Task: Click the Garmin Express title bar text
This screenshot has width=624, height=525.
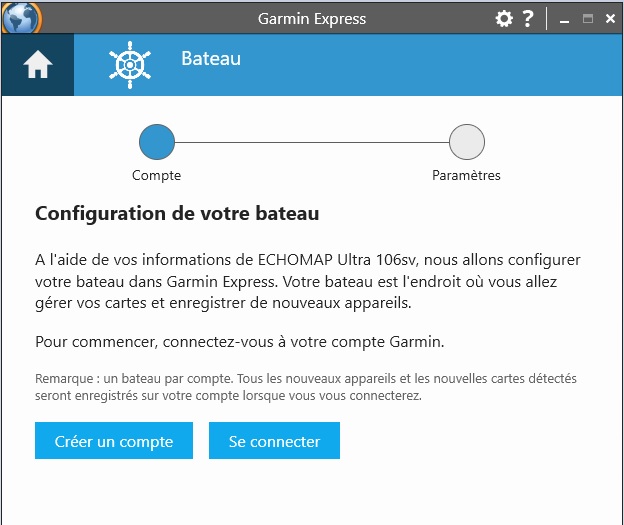Action: point(312,19)
